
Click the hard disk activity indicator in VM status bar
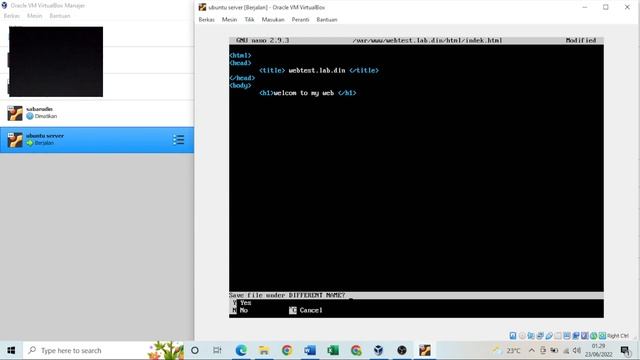(513, 336)
